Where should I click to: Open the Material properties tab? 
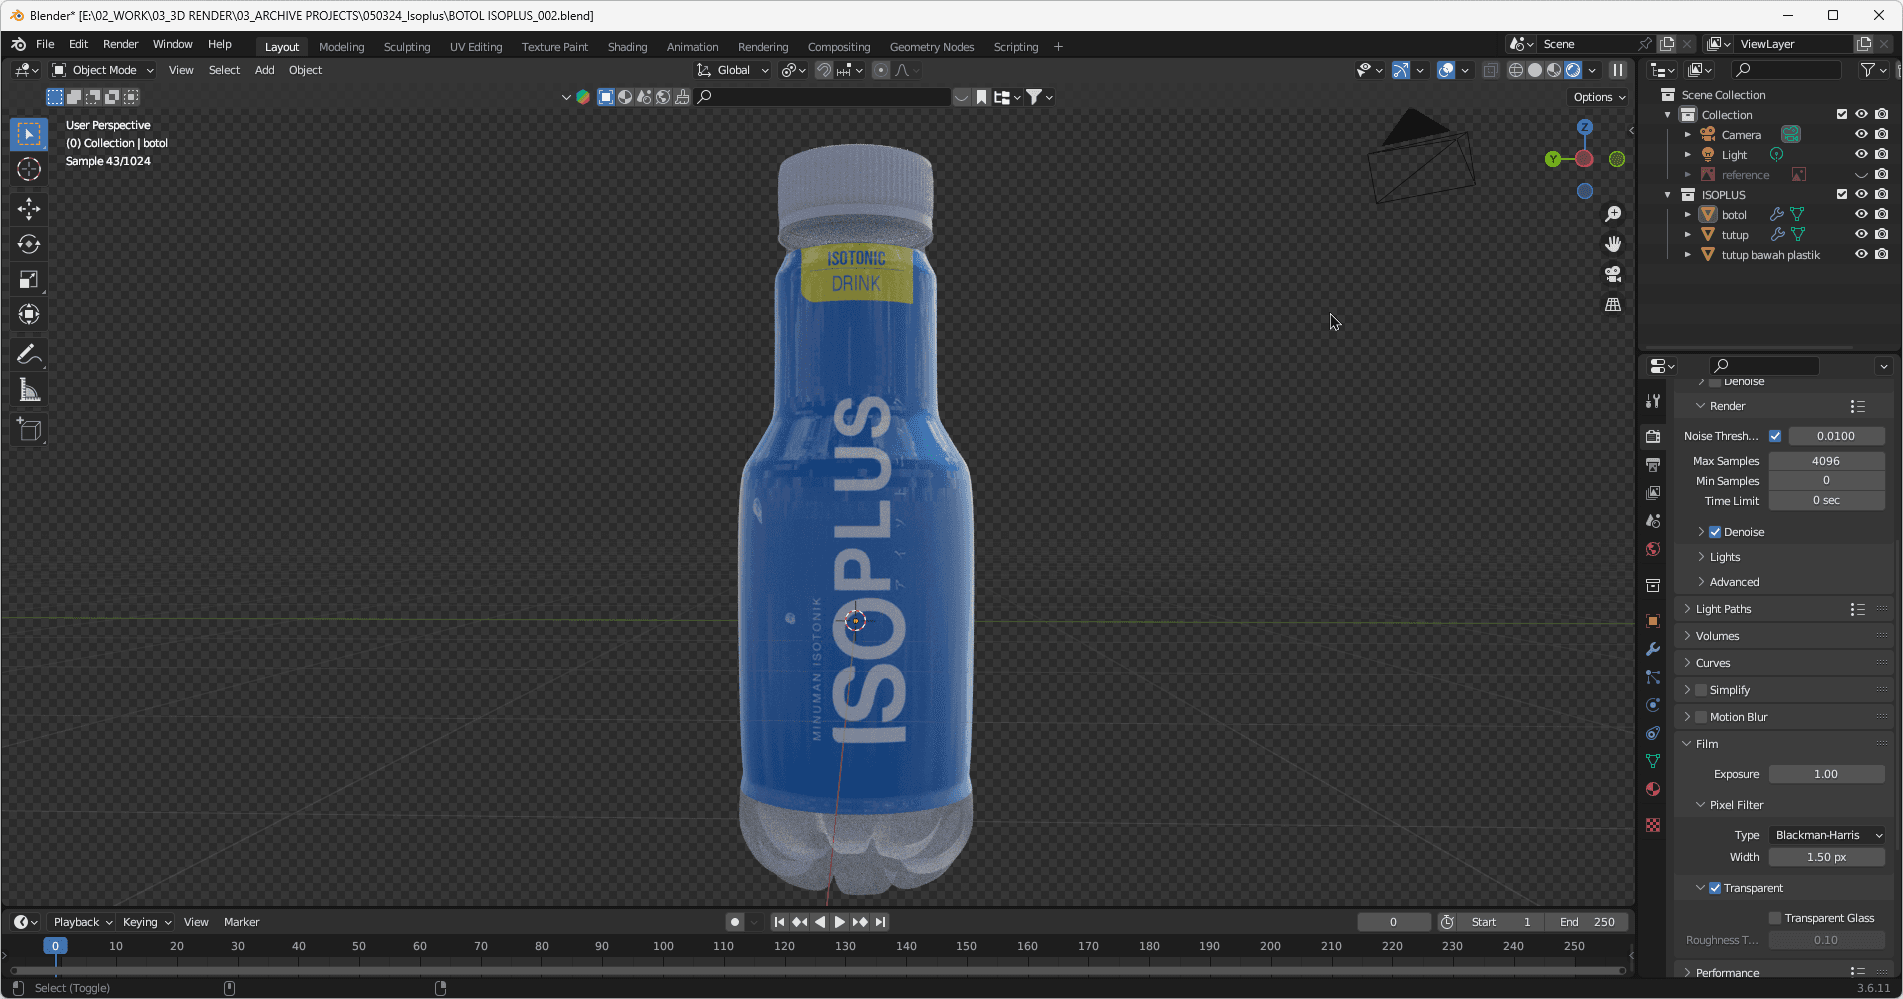pos(1653,789)
